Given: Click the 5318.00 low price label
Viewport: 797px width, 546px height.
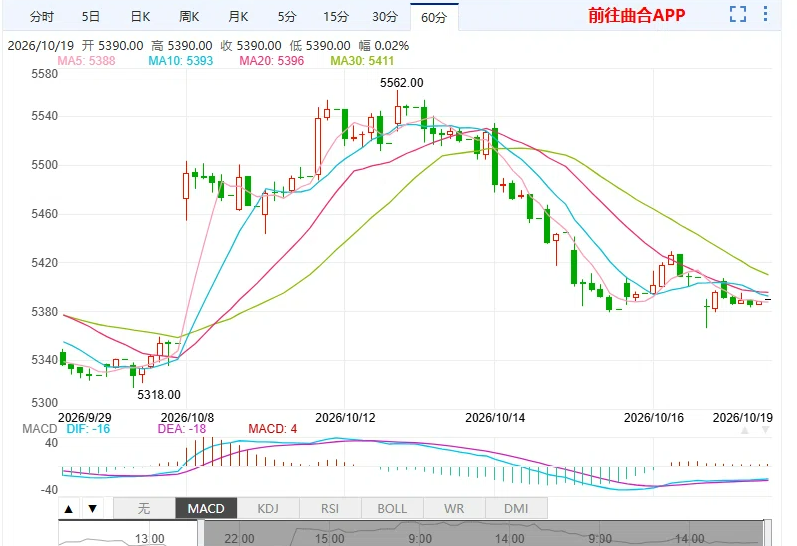Looking at the screenshot, I should 159,395.
